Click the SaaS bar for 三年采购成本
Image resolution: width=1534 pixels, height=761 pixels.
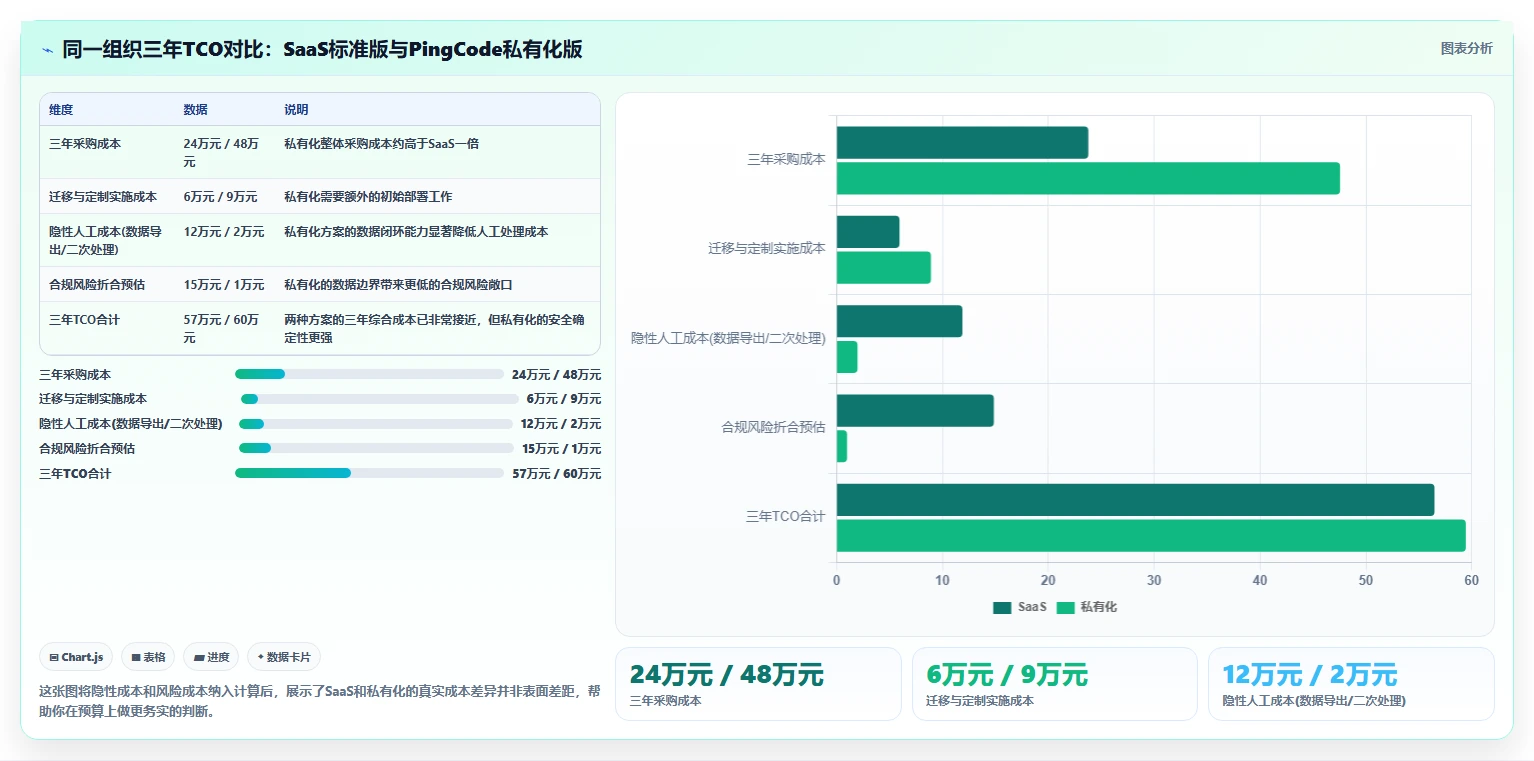[x=962, y=143]
